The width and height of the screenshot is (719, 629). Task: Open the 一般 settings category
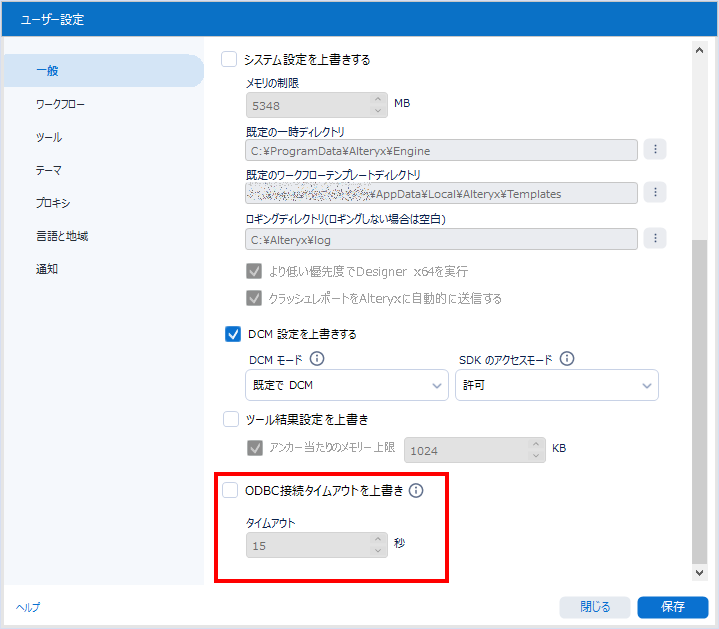(x=103, y=71)
